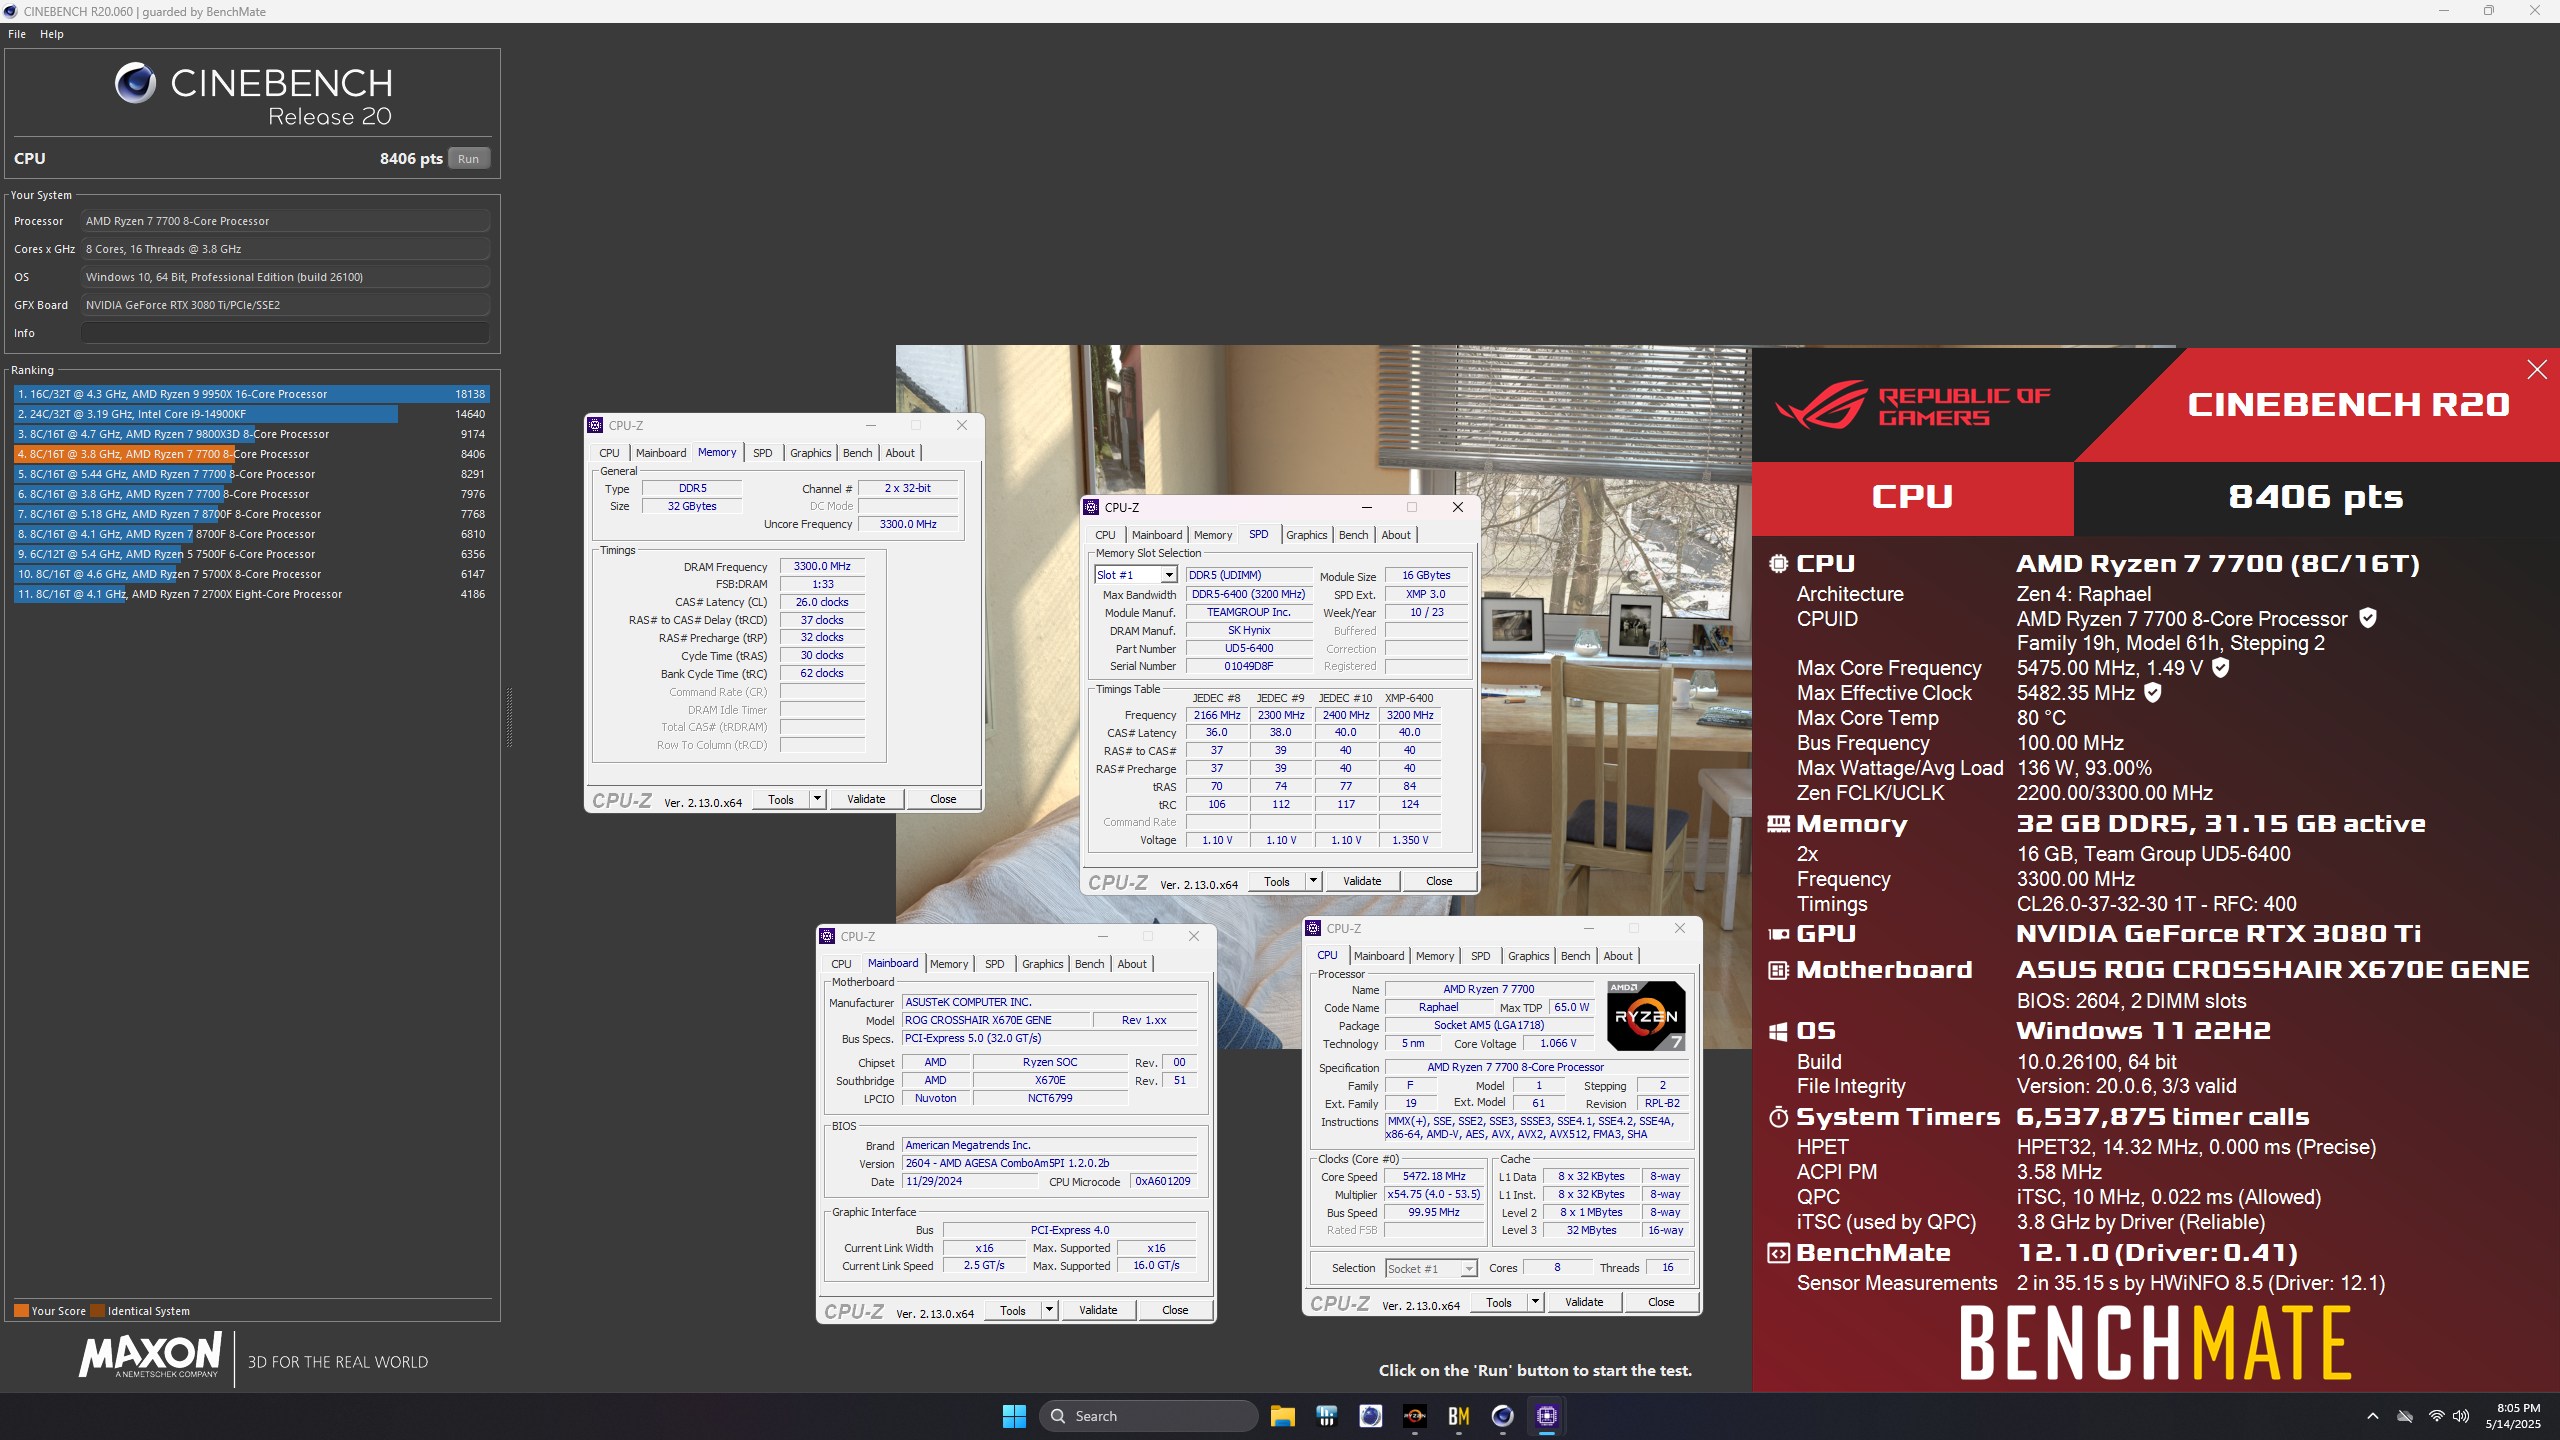Switch to Memory tab in CPU-Z CPU window
The image size is (2560, 1440).
pos(1435,956)
